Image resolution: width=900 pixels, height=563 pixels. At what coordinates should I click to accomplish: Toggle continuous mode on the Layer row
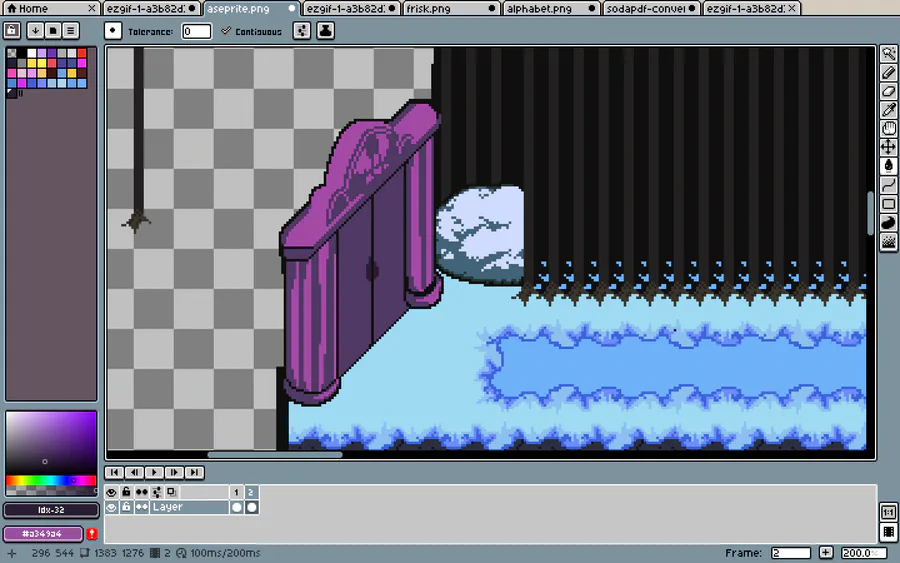(141, 507)
